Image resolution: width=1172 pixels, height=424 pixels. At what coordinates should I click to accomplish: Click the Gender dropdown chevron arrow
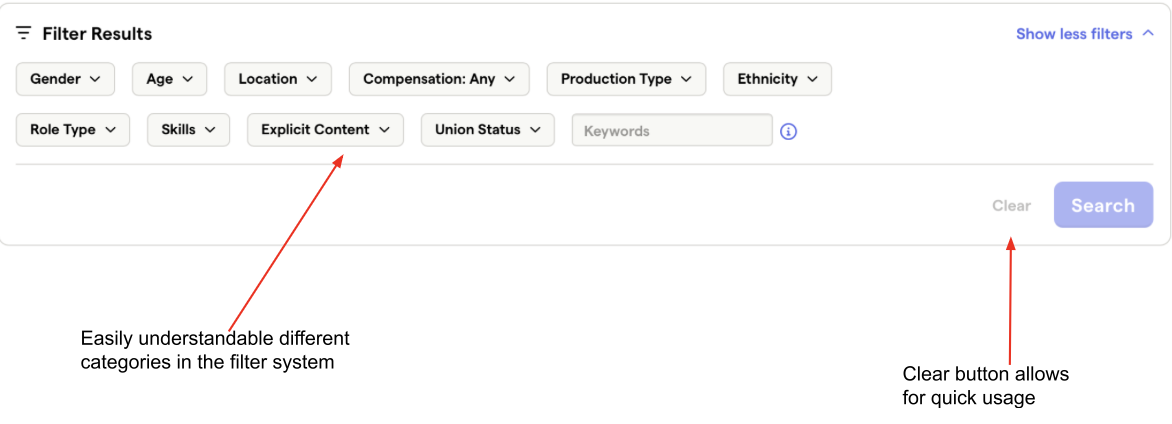tap(95, 79)
